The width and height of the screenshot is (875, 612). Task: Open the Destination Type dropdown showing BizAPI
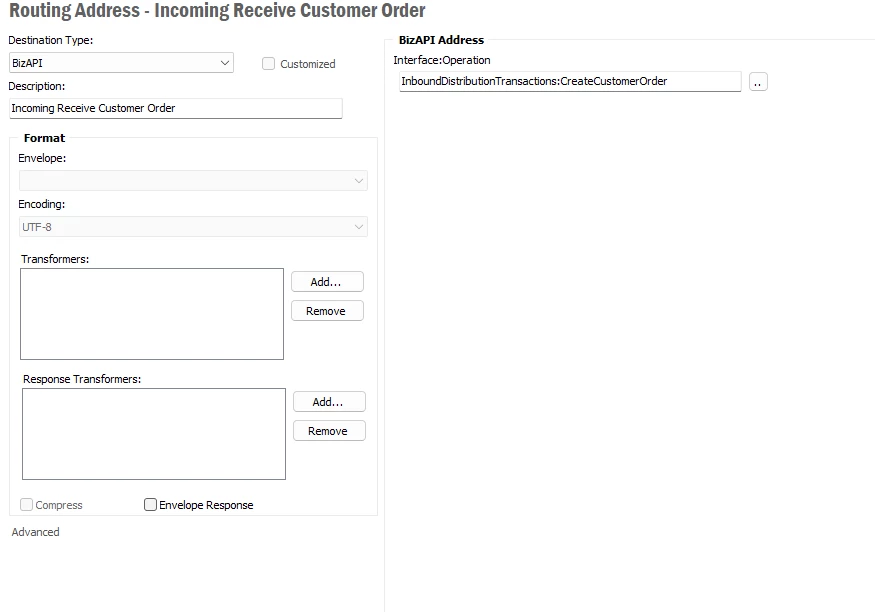(121, 62)
